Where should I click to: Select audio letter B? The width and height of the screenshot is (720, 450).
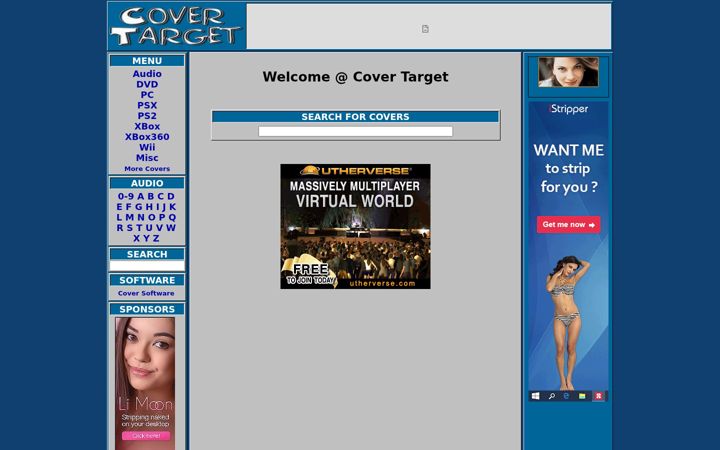pos(151,197)
